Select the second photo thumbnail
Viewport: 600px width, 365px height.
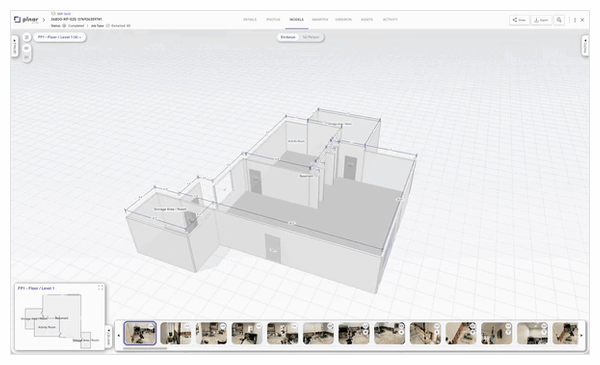click(176, 333)
